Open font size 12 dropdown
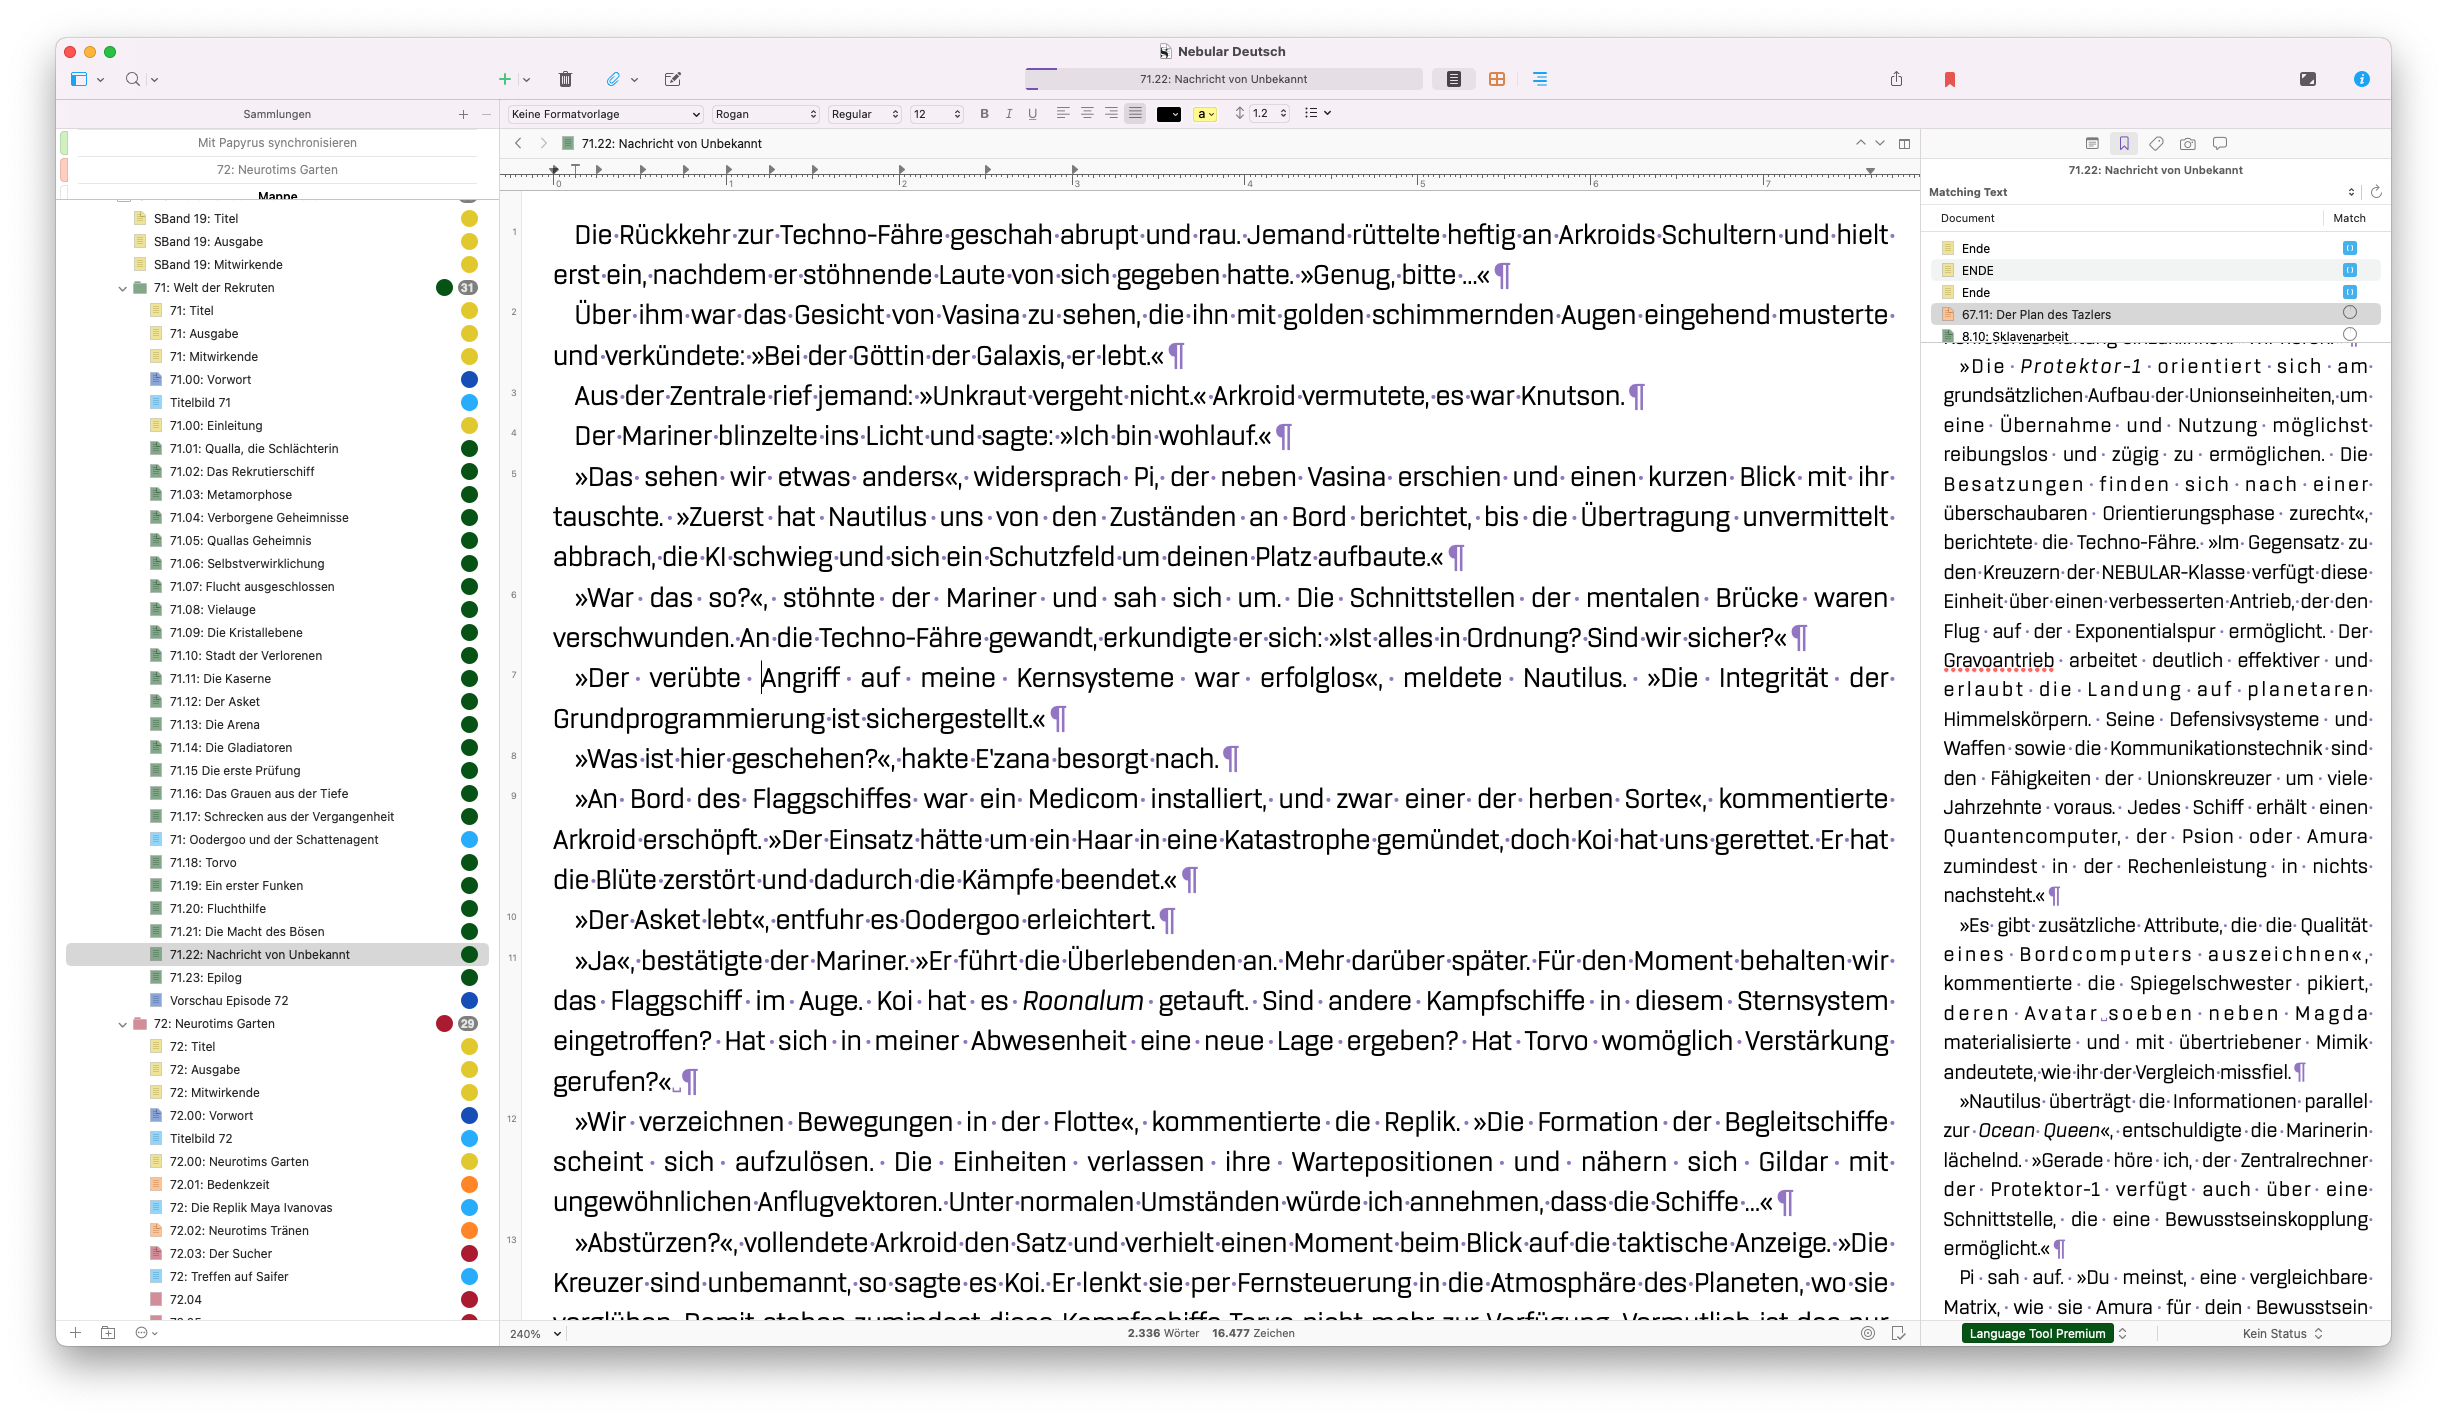The width and height of the screenshot is (2447, 1420). tap(937, 114)
